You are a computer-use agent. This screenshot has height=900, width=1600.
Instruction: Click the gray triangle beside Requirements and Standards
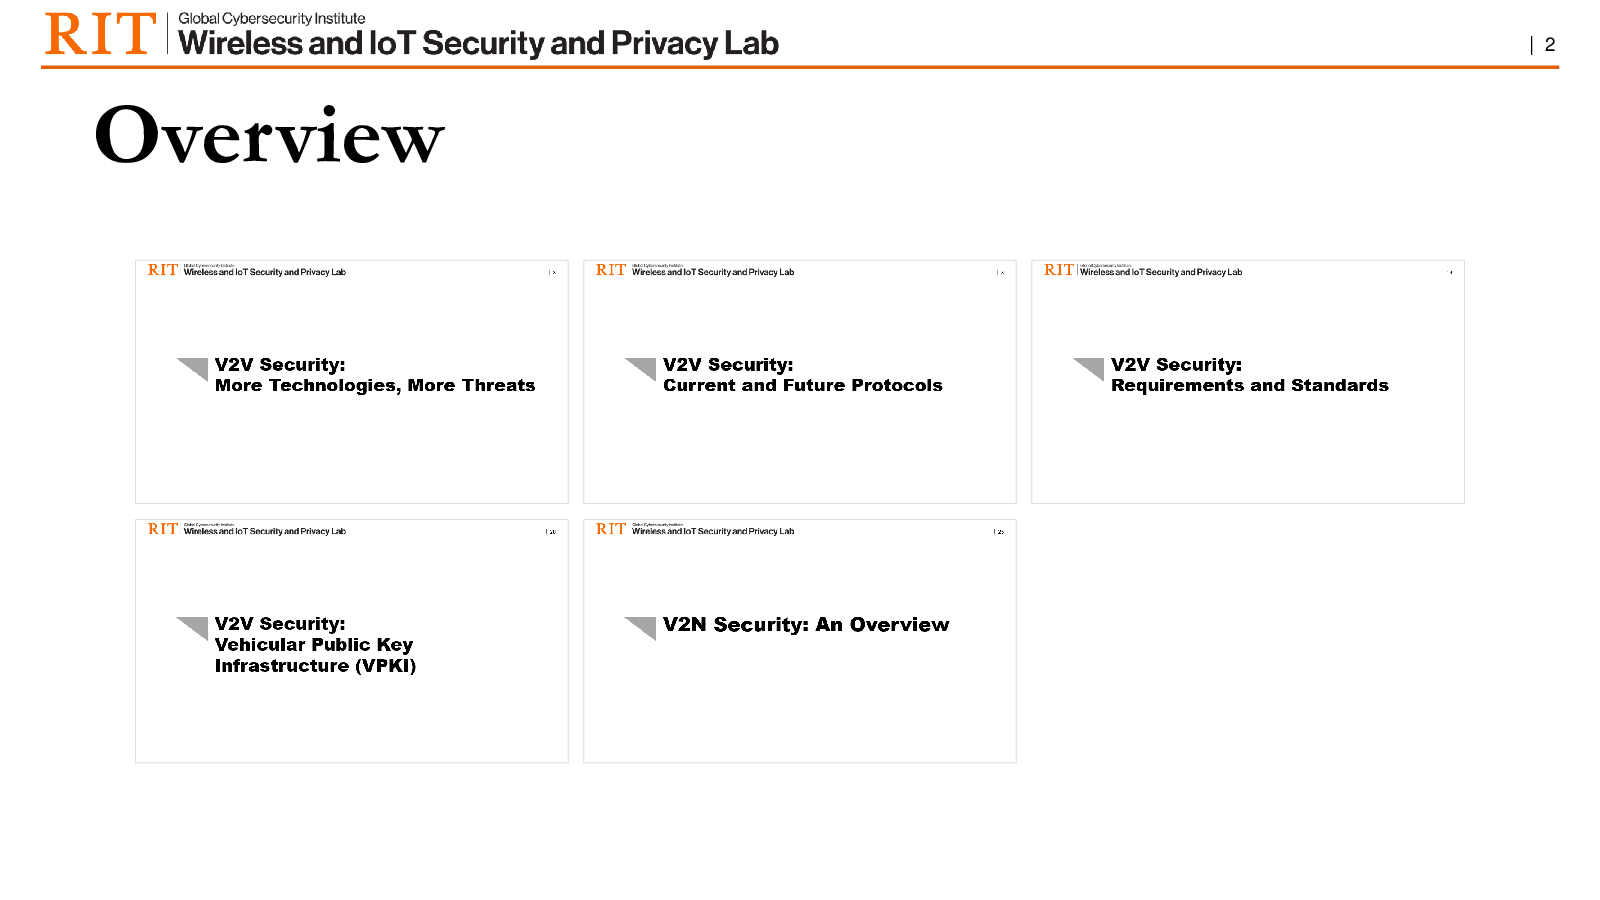(1088, 369)
